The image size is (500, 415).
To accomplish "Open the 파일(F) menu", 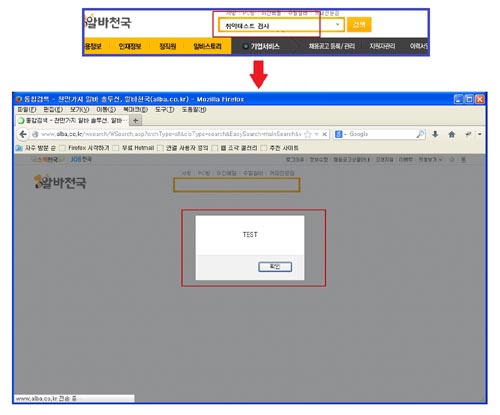I will pos(27,110).
